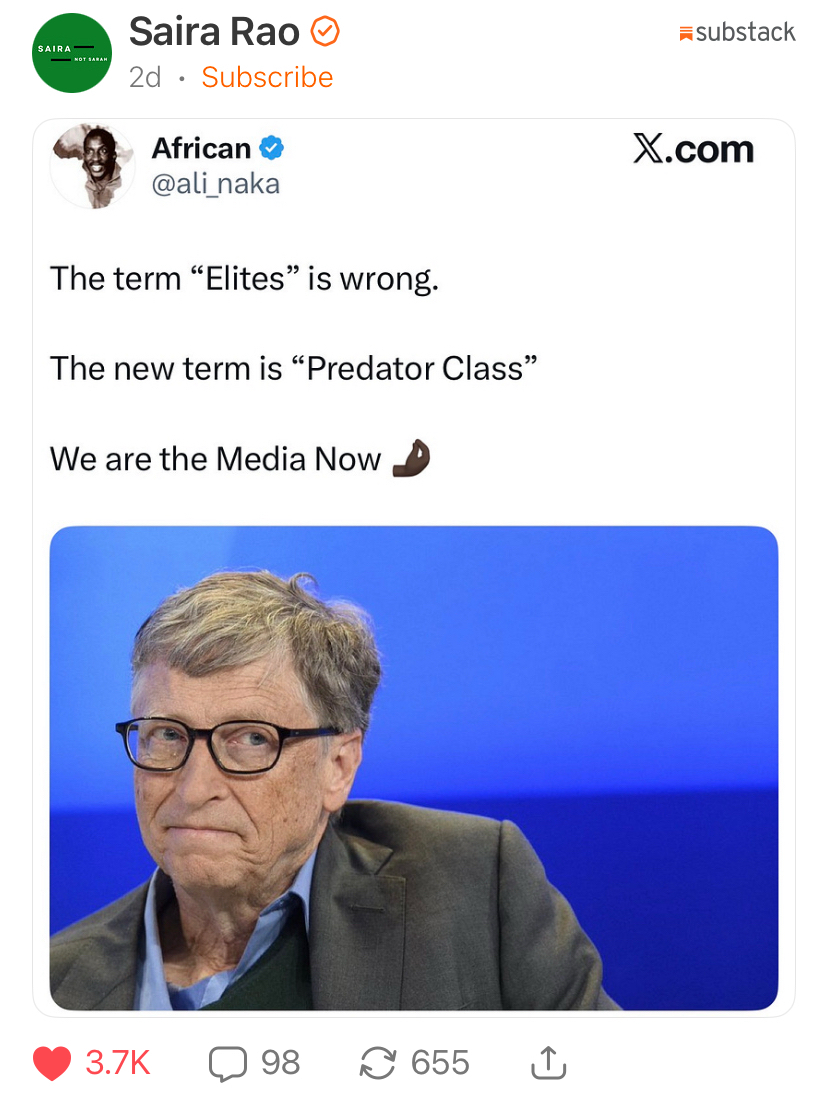Click the 655 restacks count
828x1098 pixels.
(440, 1063)
